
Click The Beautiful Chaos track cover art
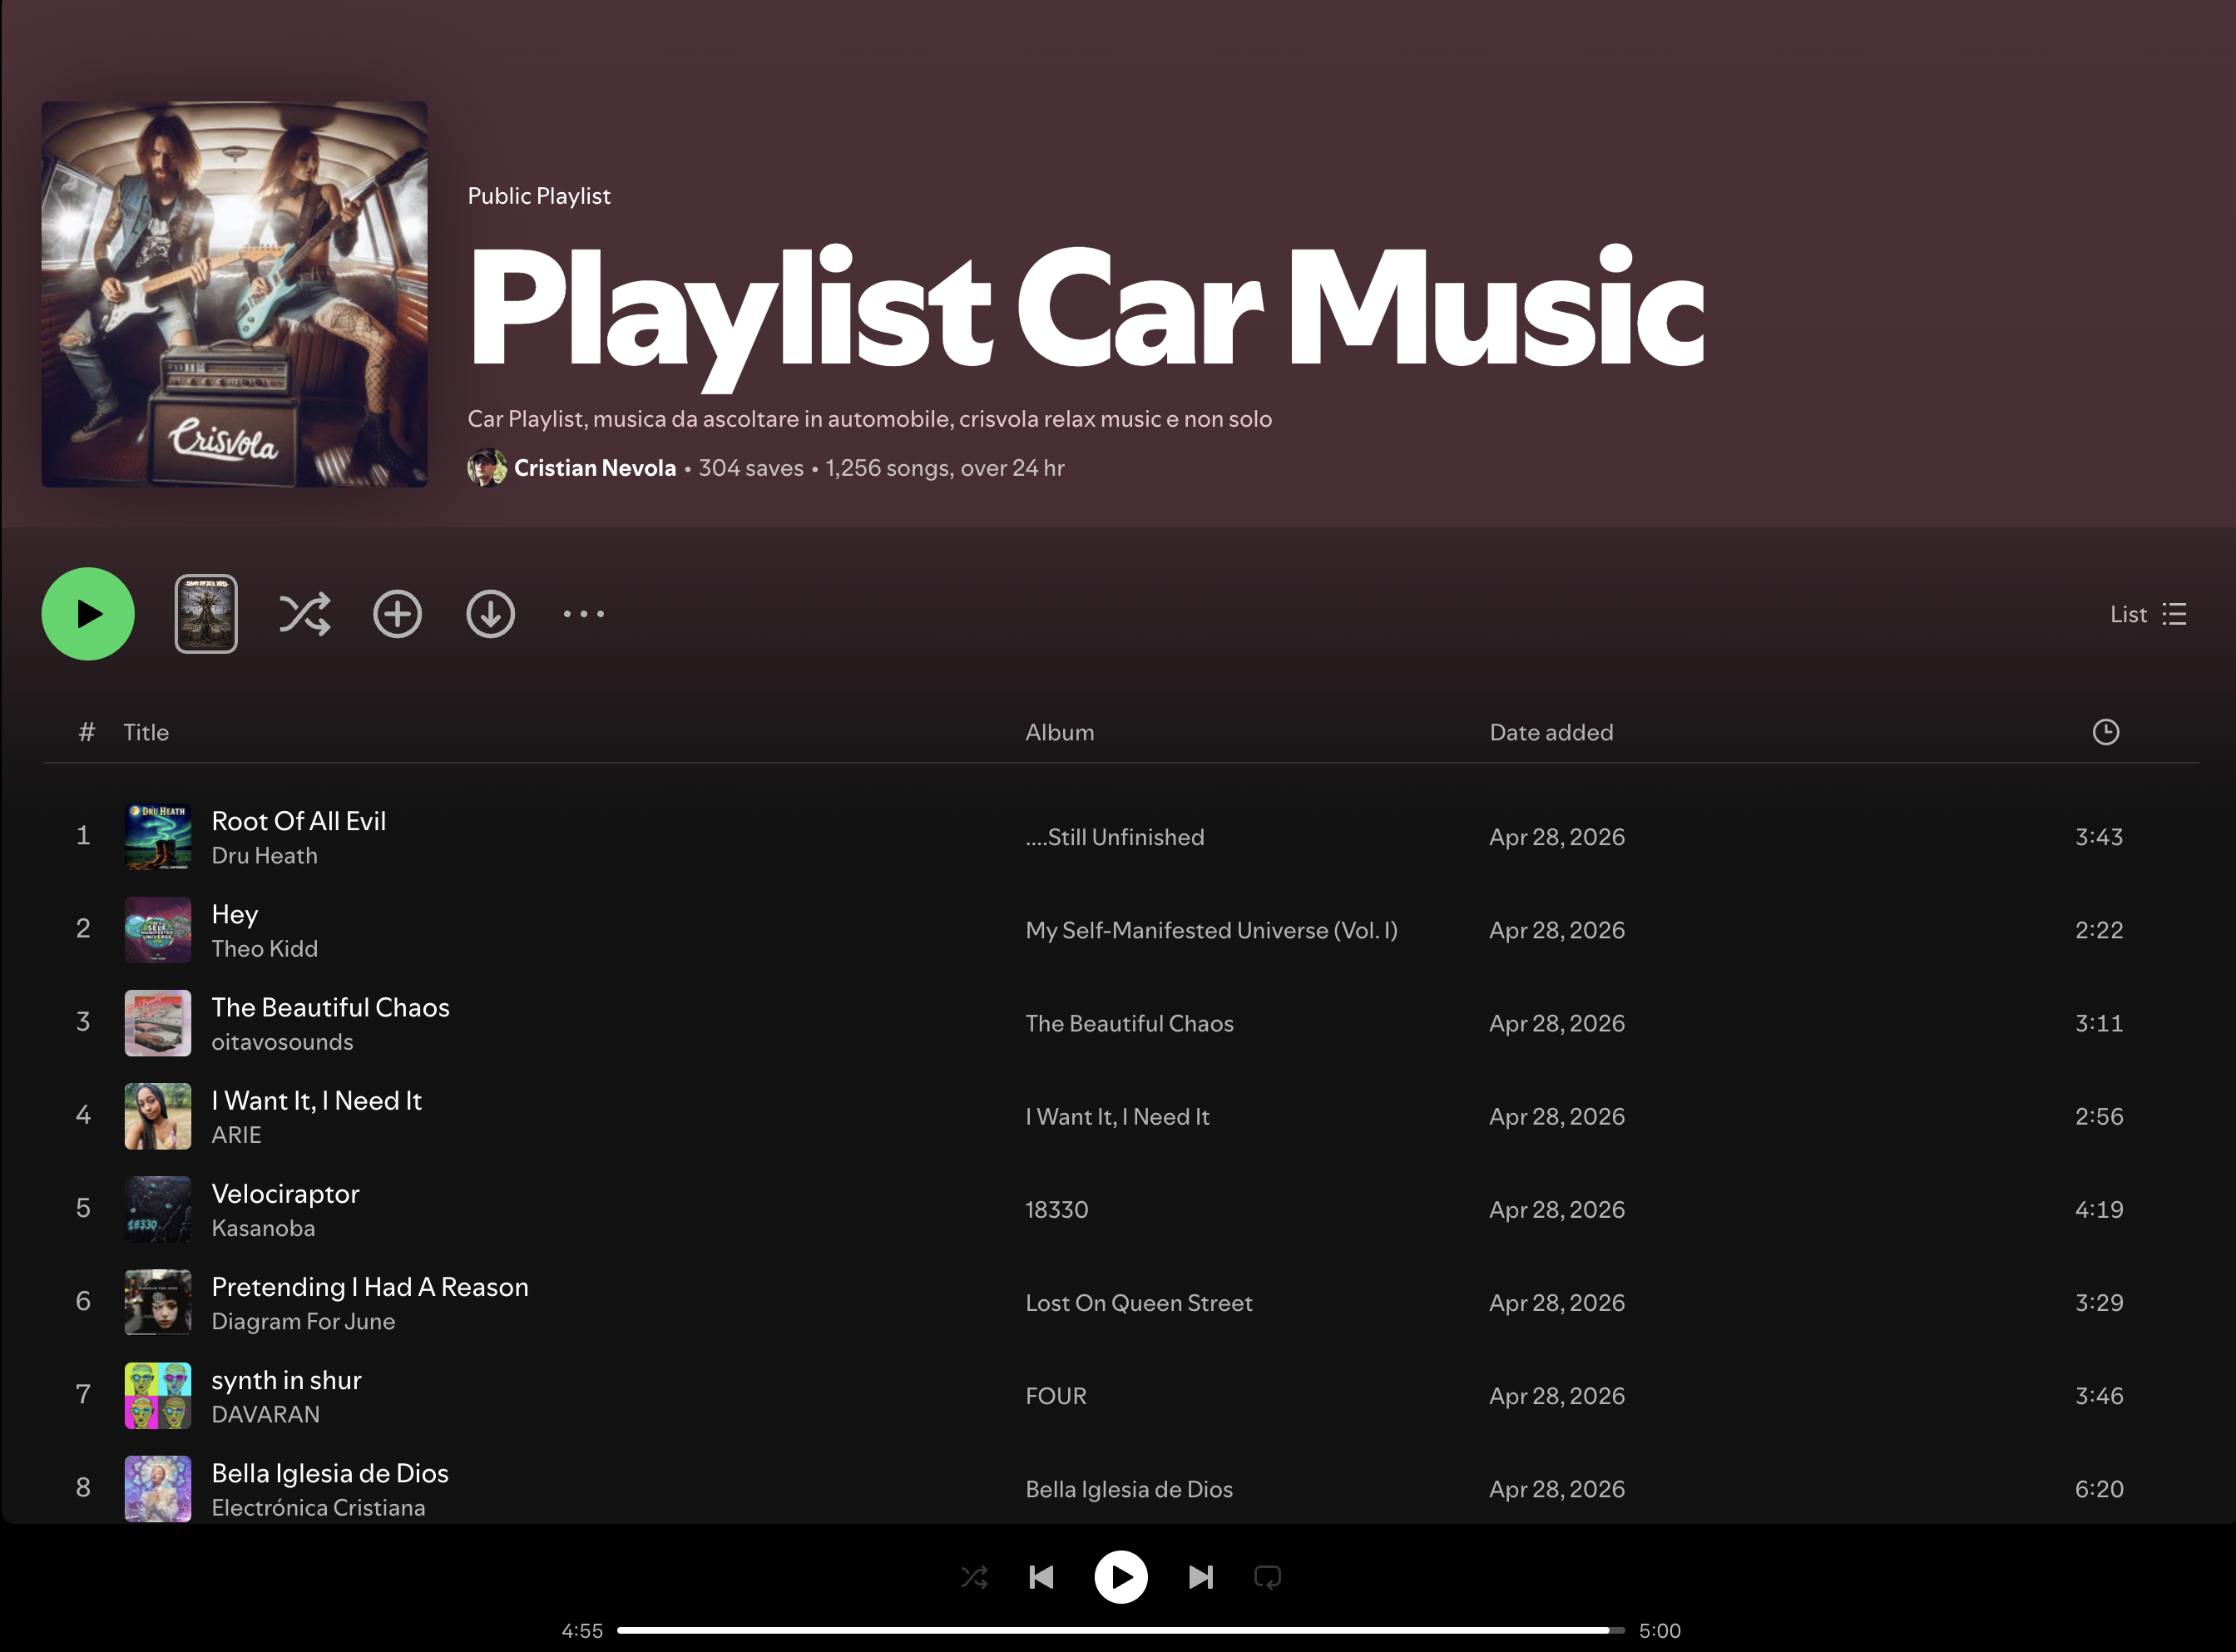pos(158,1023)
